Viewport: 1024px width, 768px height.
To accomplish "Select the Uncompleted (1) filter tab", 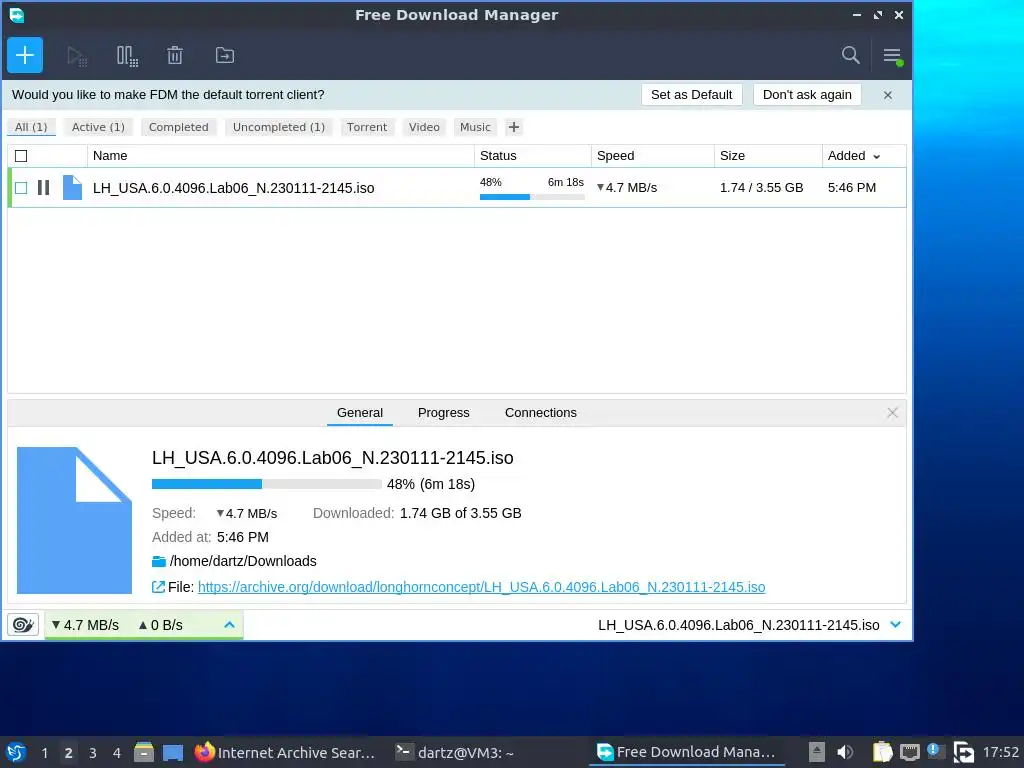I will coord(279,127).
